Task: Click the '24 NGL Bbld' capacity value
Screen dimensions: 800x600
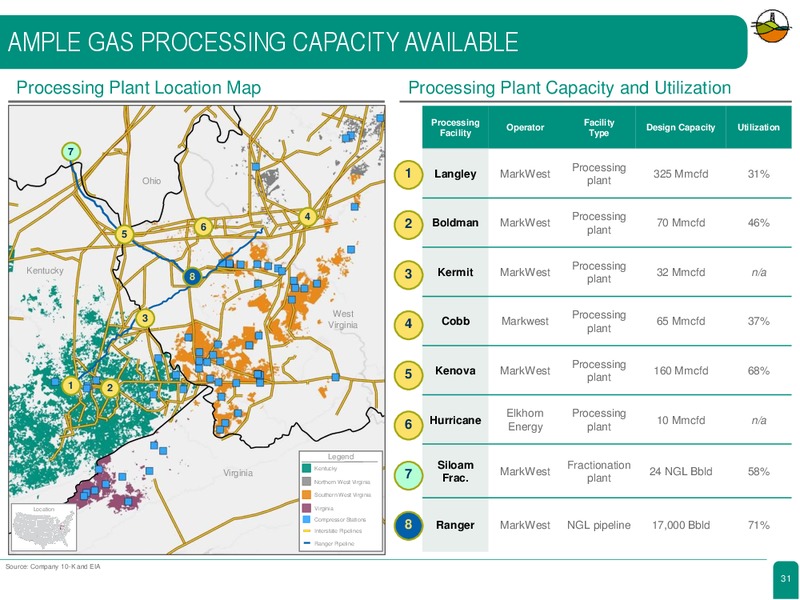Action: [681, 471]
